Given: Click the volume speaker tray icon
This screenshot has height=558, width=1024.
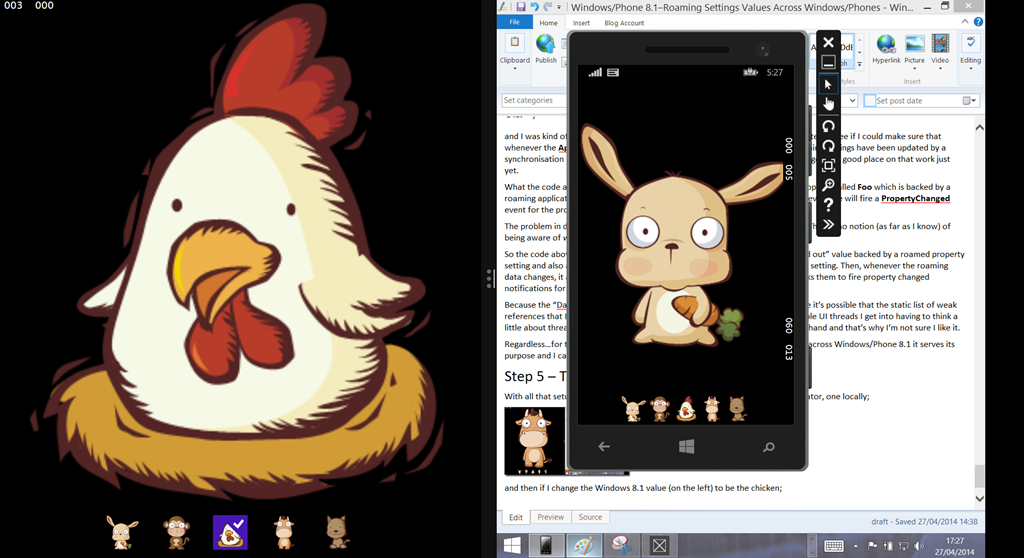Looking at the screenshot, I should (920, 546).
